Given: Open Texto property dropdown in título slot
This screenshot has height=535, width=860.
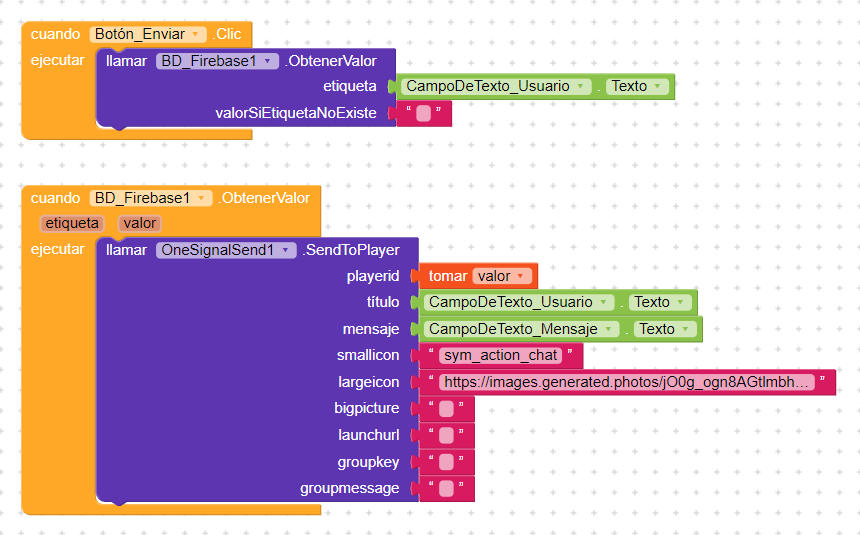Looking at the screenshot, I should click(x=660, y=302).
